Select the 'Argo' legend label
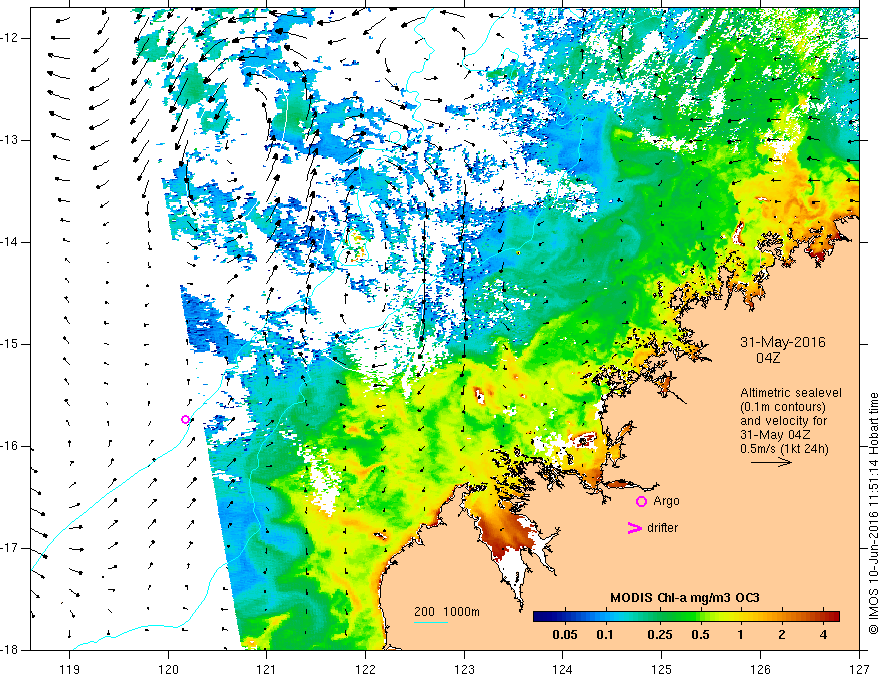Image resolution: width=880 pixels, height=680 pixels. click(666, 501)
